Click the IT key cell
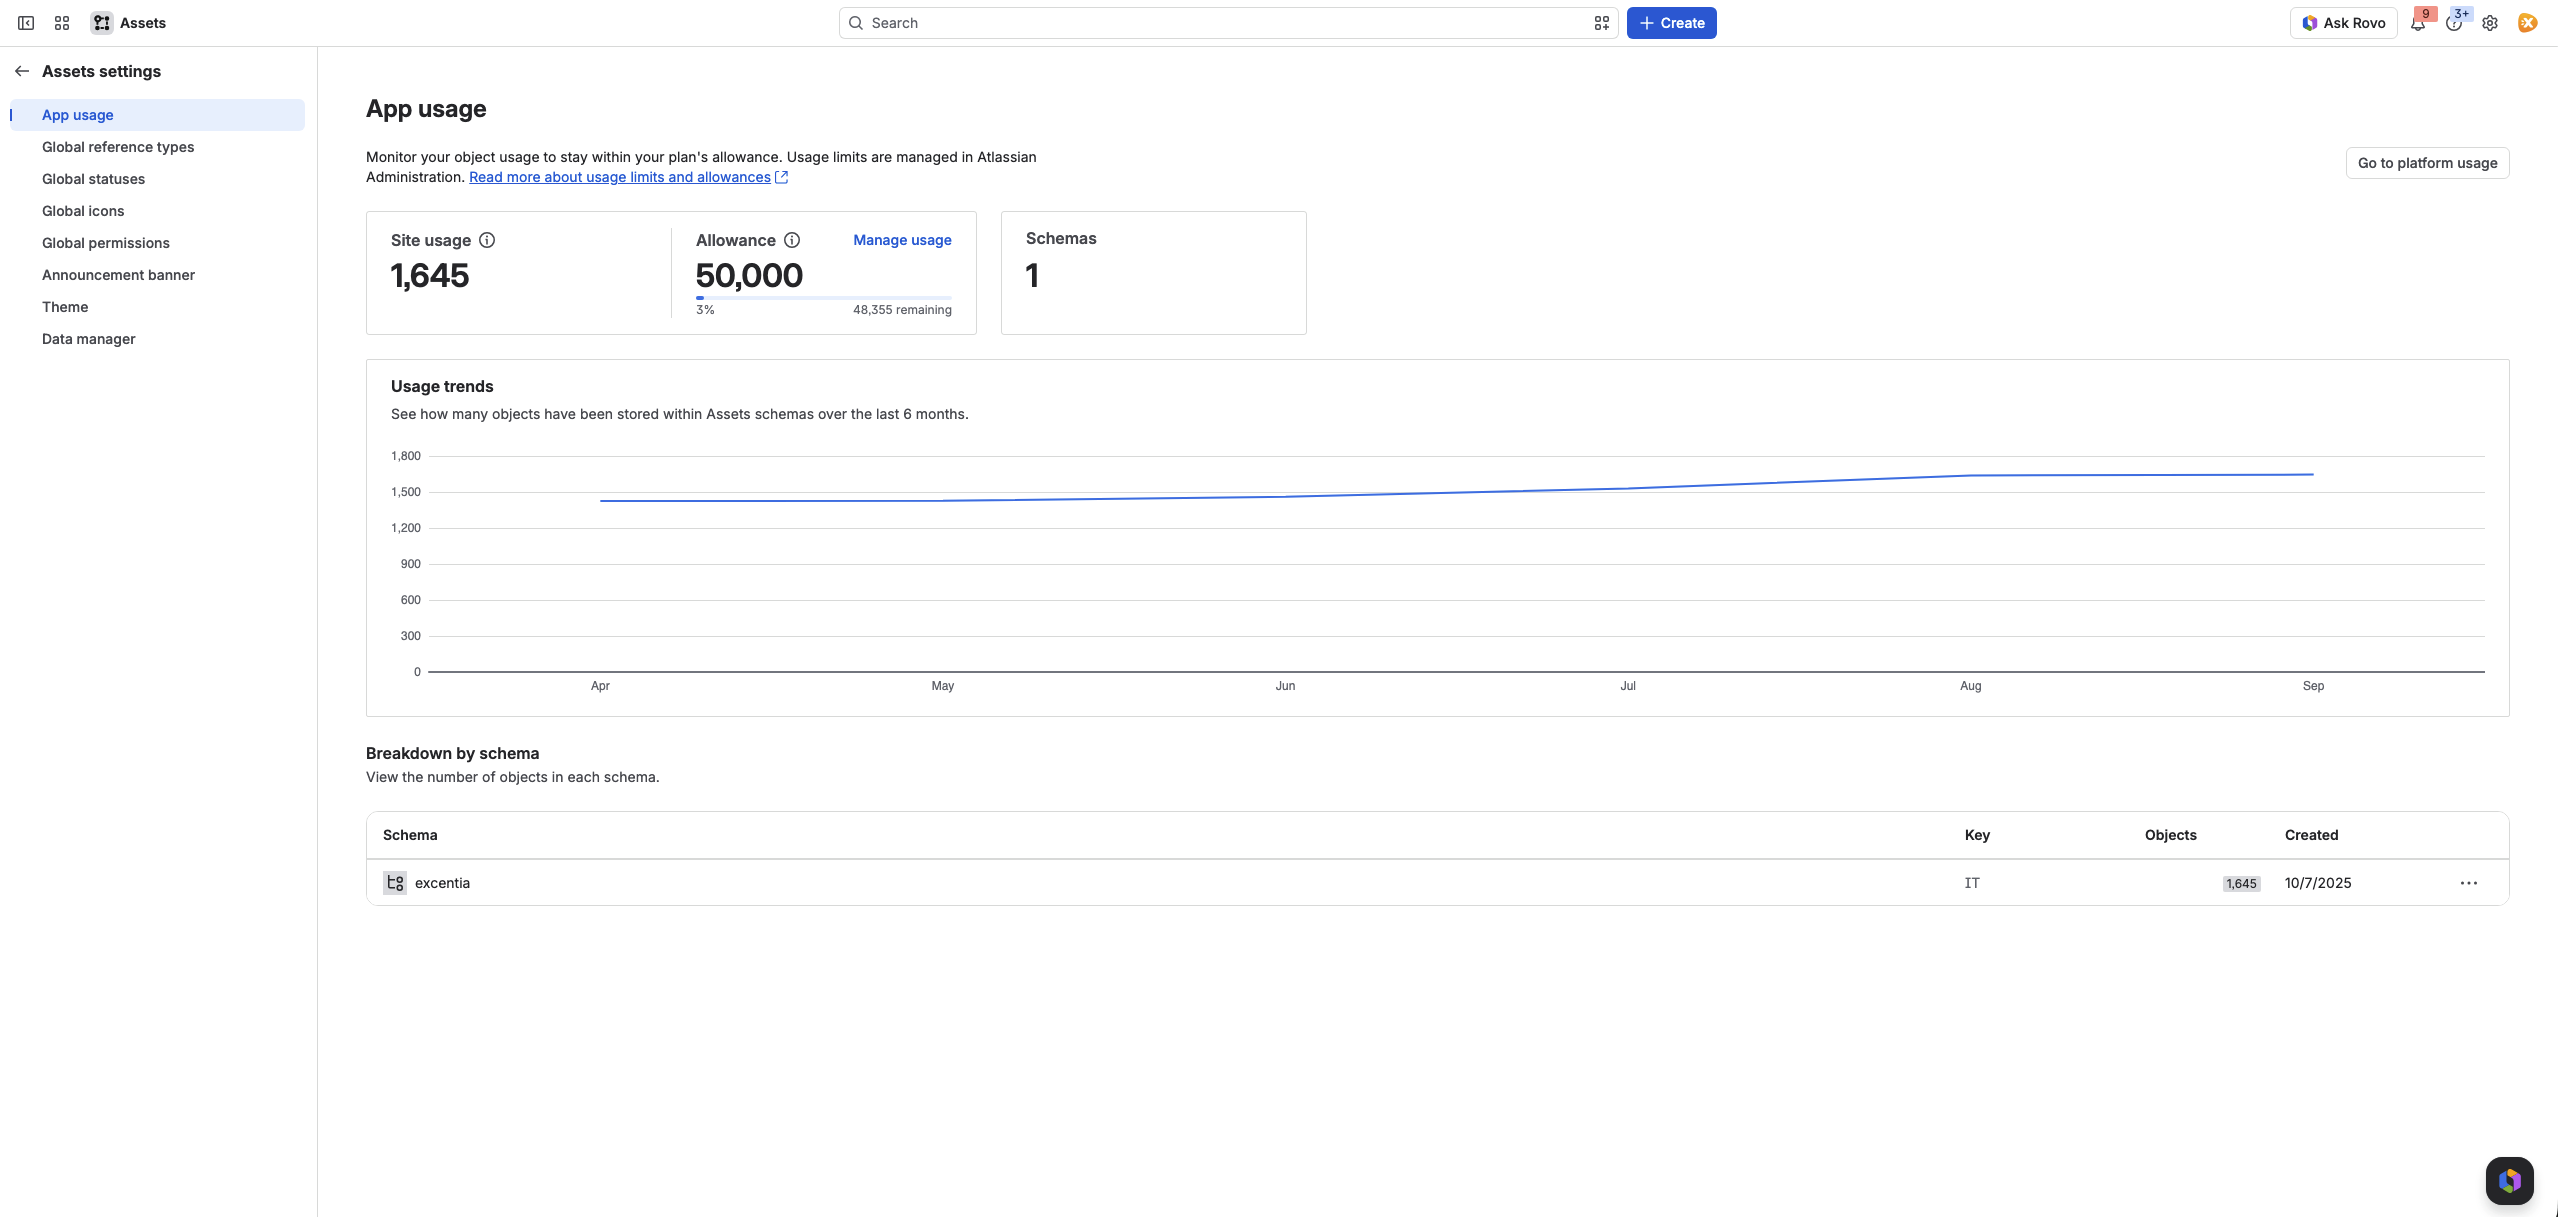Image resolution: width=2558 pixels, height=1217 pixels. pos(1972,883)
